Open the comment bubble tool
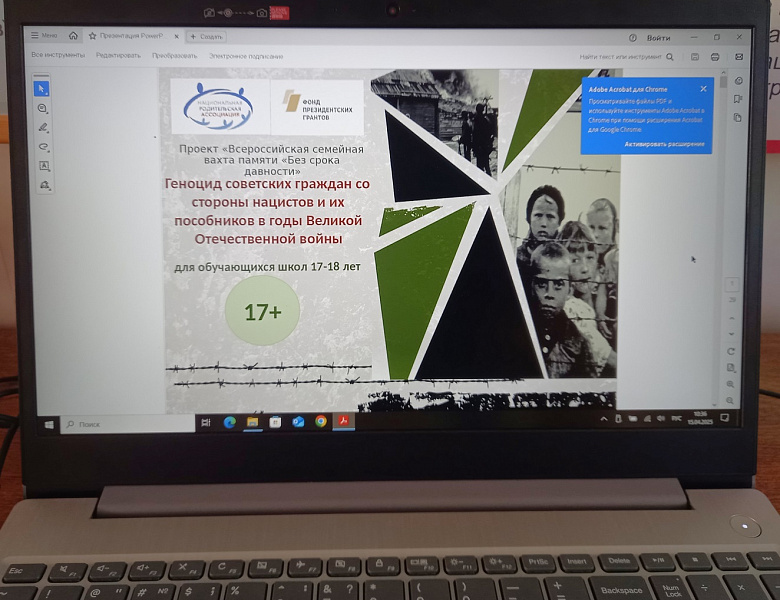The width and height of the screenshot is (780, 600). click(43, 108)
